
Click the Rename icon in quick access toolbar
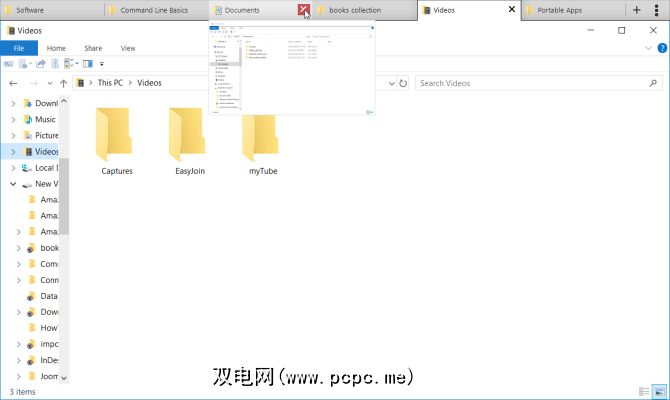coord(9,64)
